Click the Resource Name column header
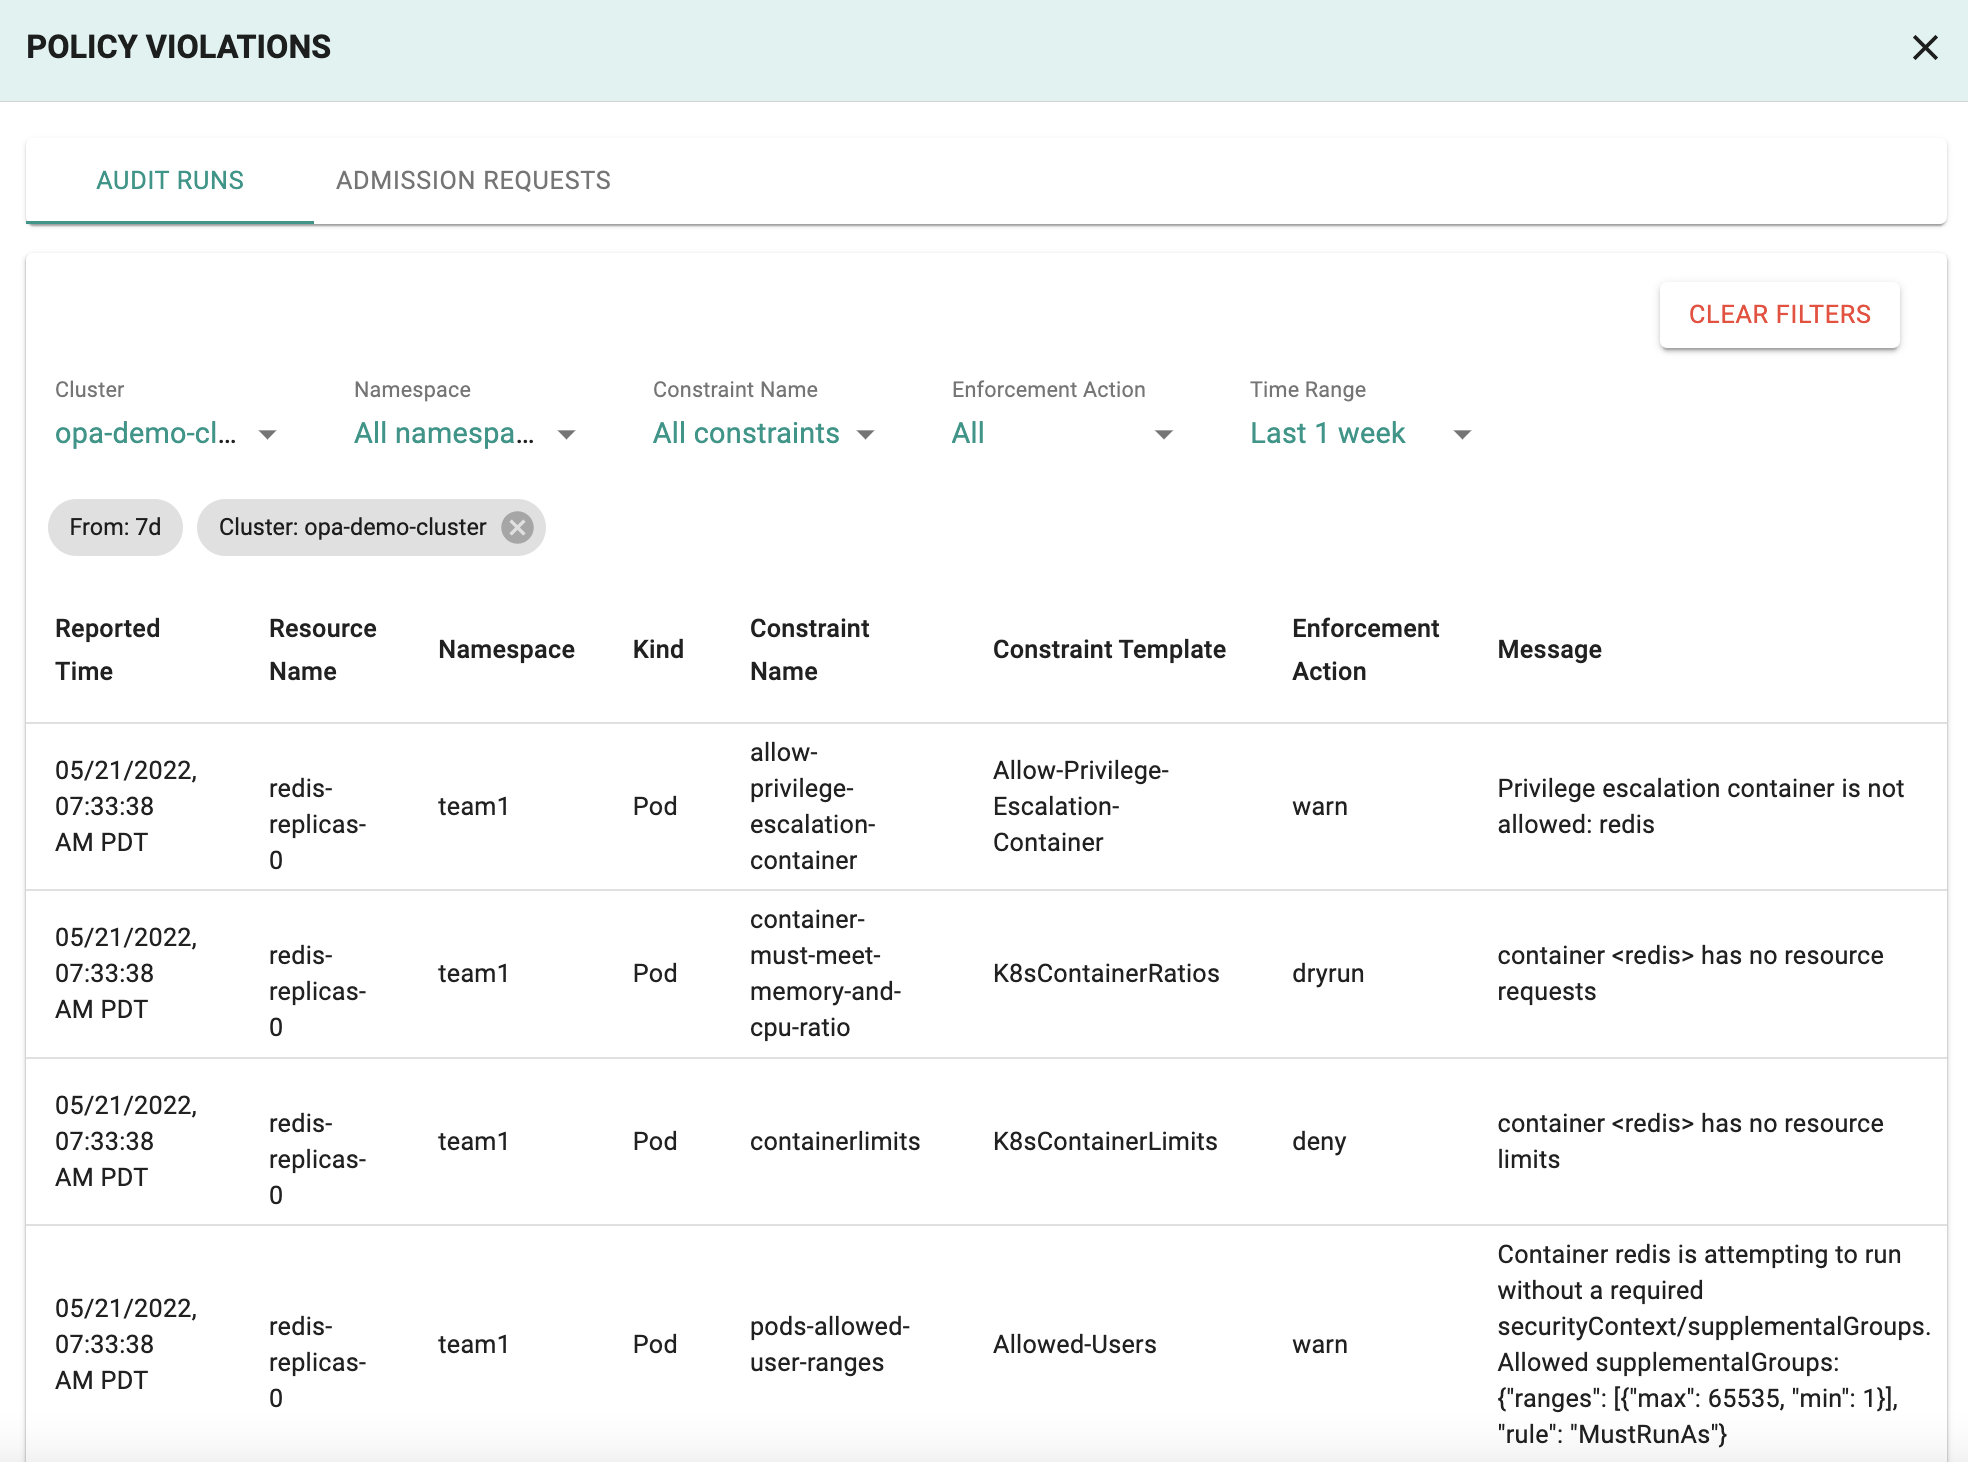Image resolution: width=1968 pixels, height=1462 pixels. [322, 649]
